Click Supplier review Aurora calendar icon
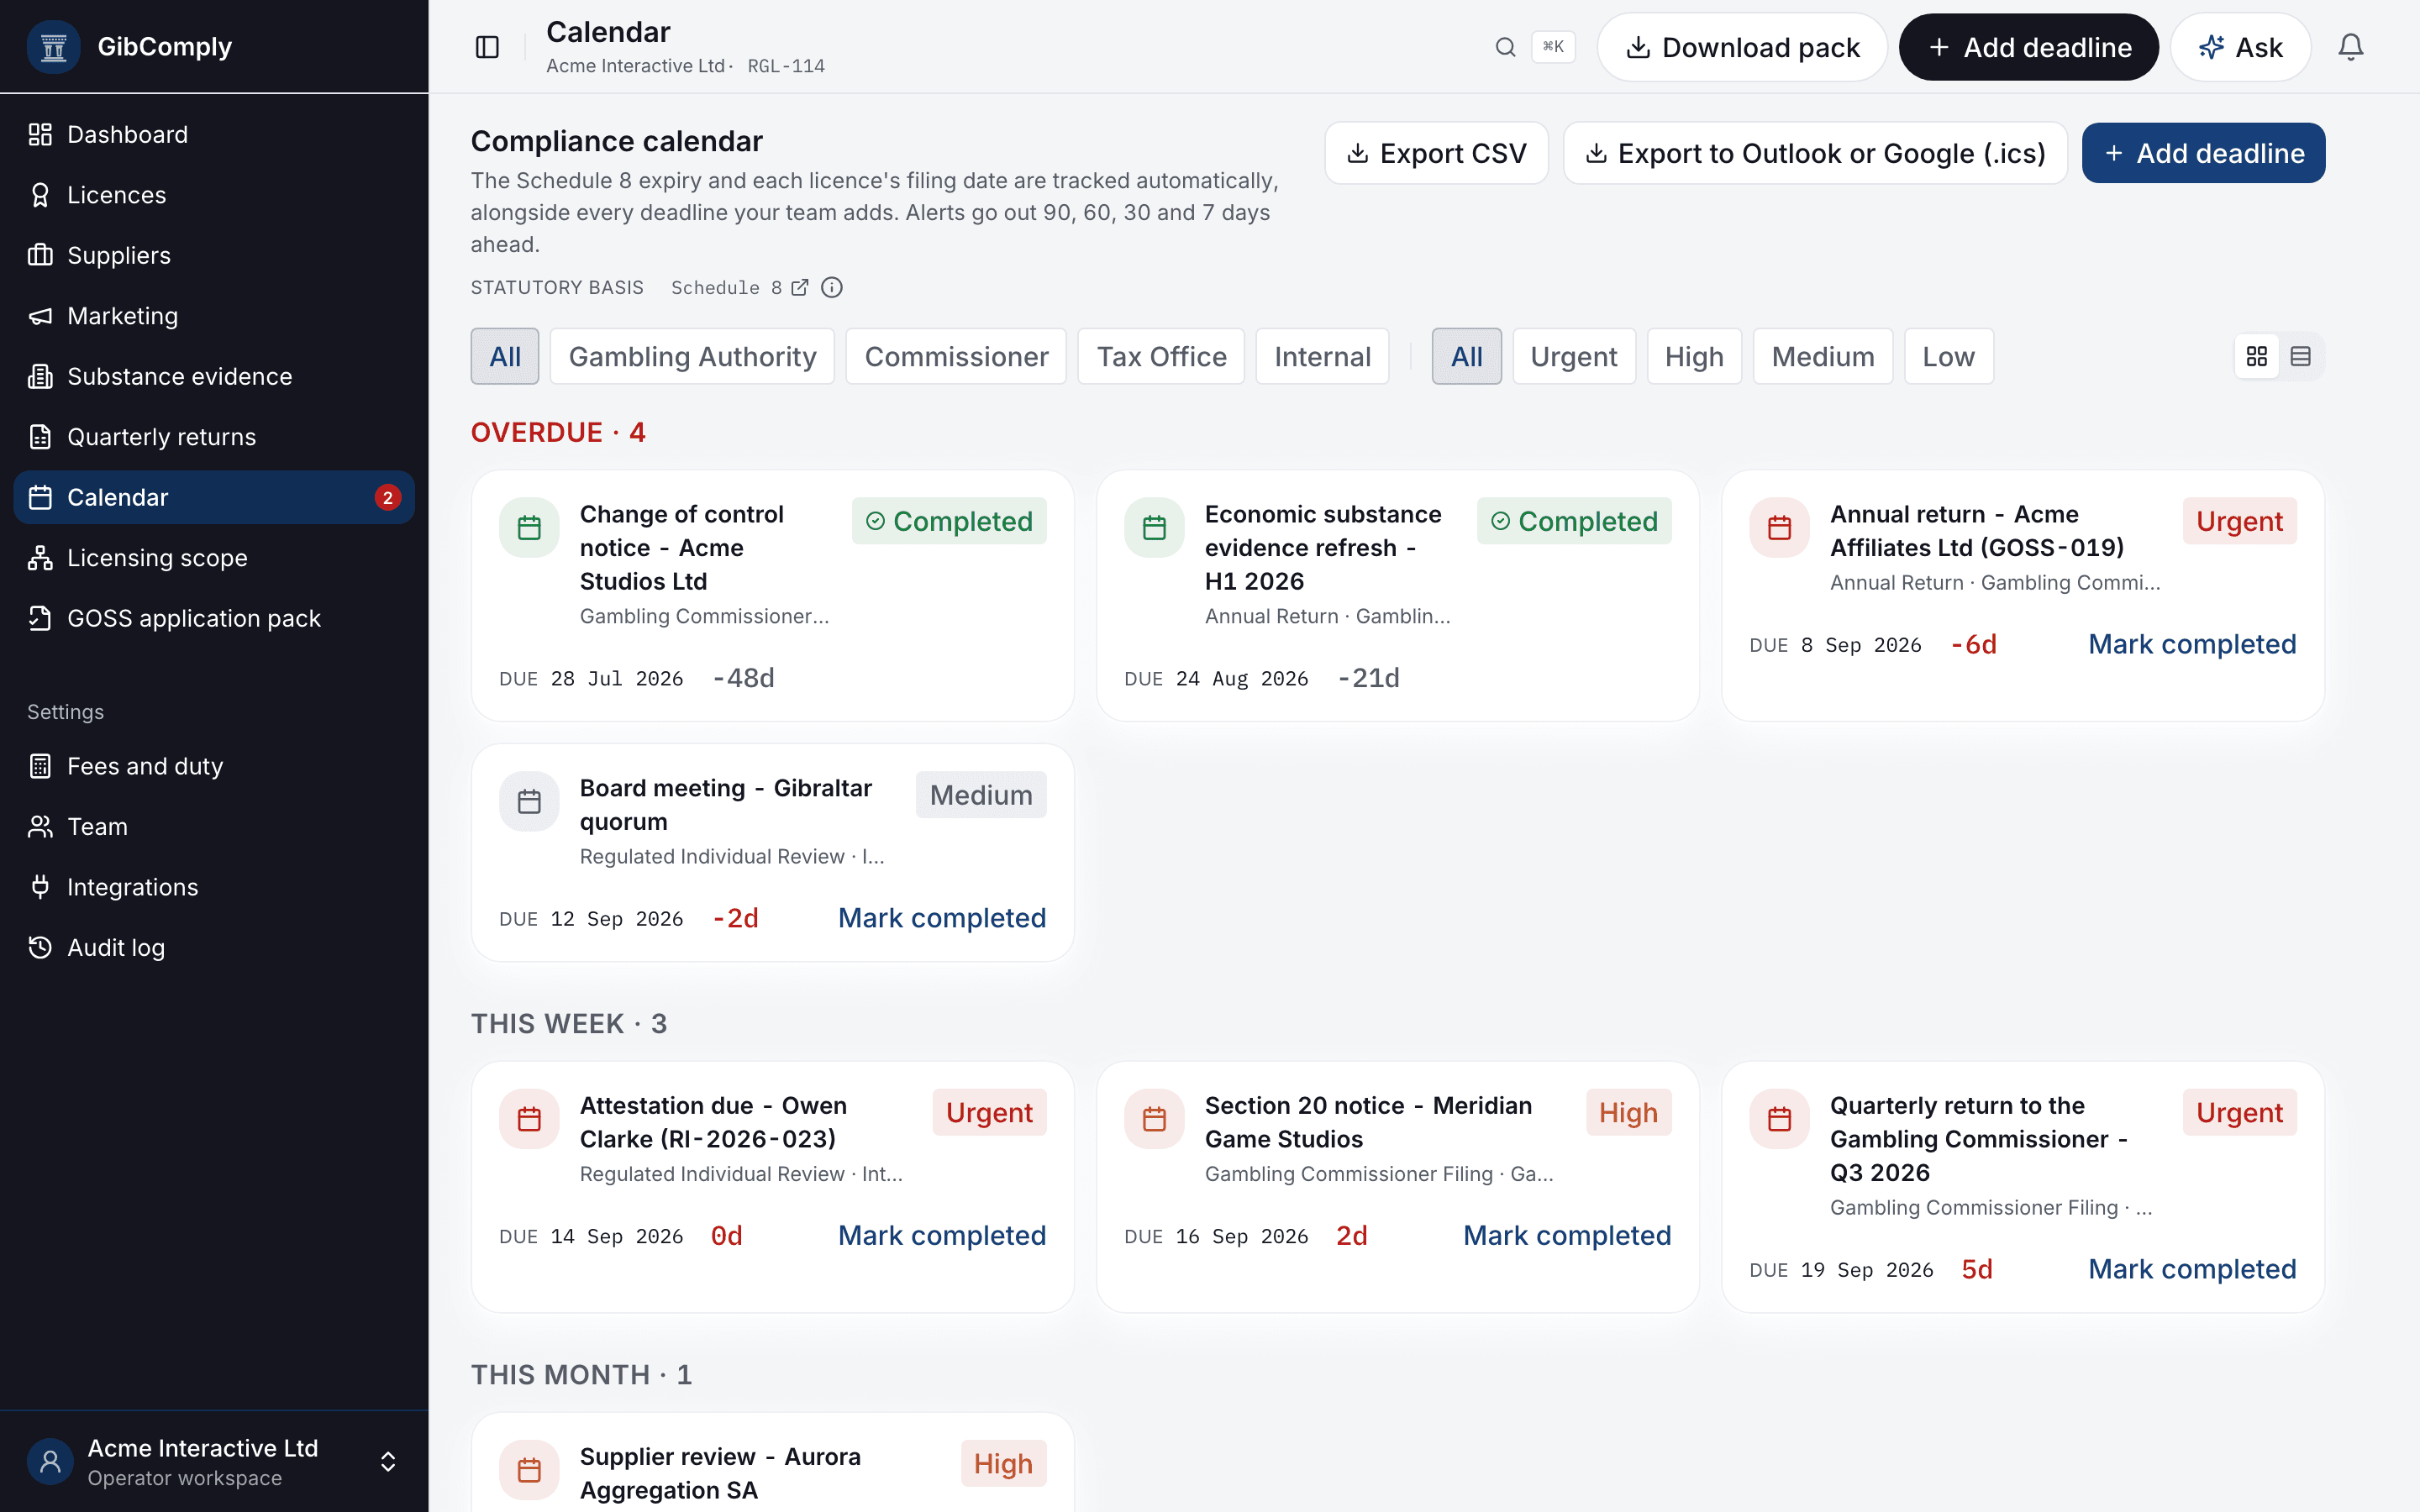Image resolution: width=2420 pixels, height=1512 pixels. pyautogui.click(x=529, y=1470)
